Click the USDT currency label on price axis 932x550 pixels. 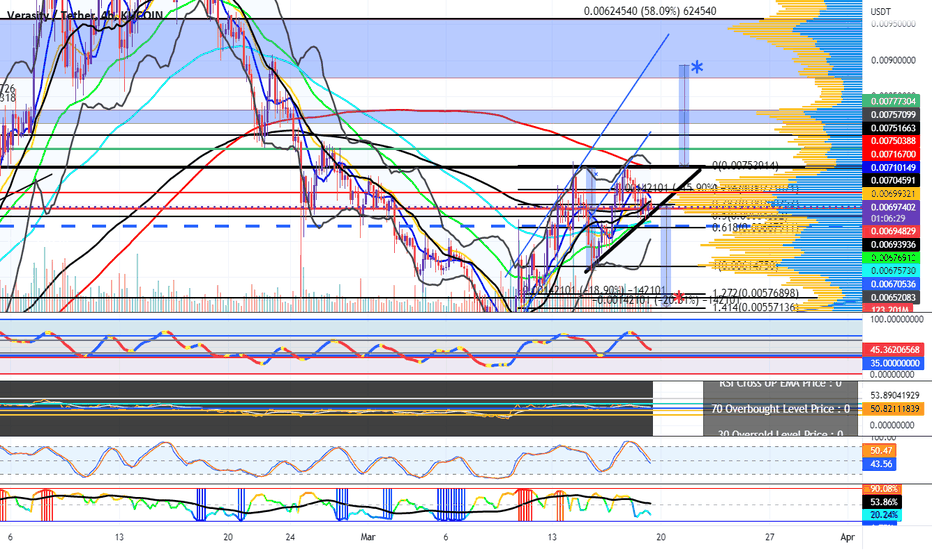pyautogui.click(x=880, y=11)
